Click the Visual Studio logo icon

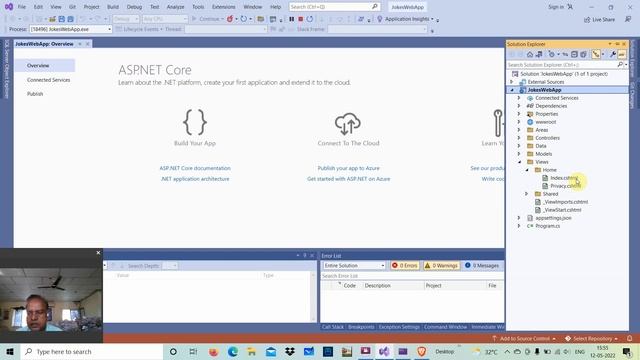click(9, 7)
